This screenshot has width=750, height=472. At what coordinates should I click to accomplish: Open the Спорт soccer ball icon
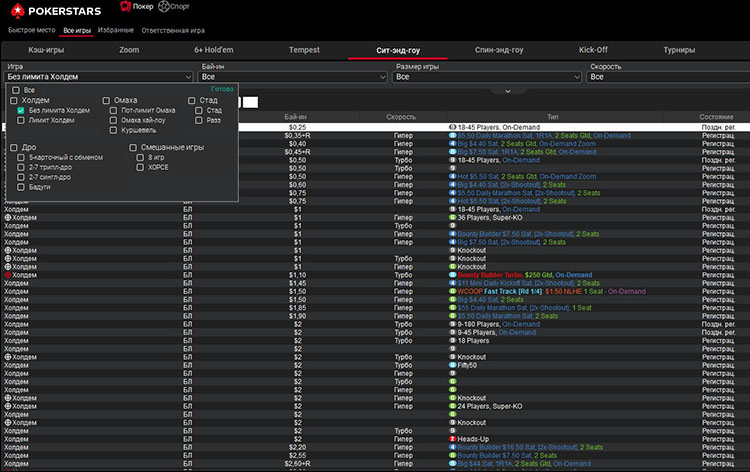click(x=164, y=6)
